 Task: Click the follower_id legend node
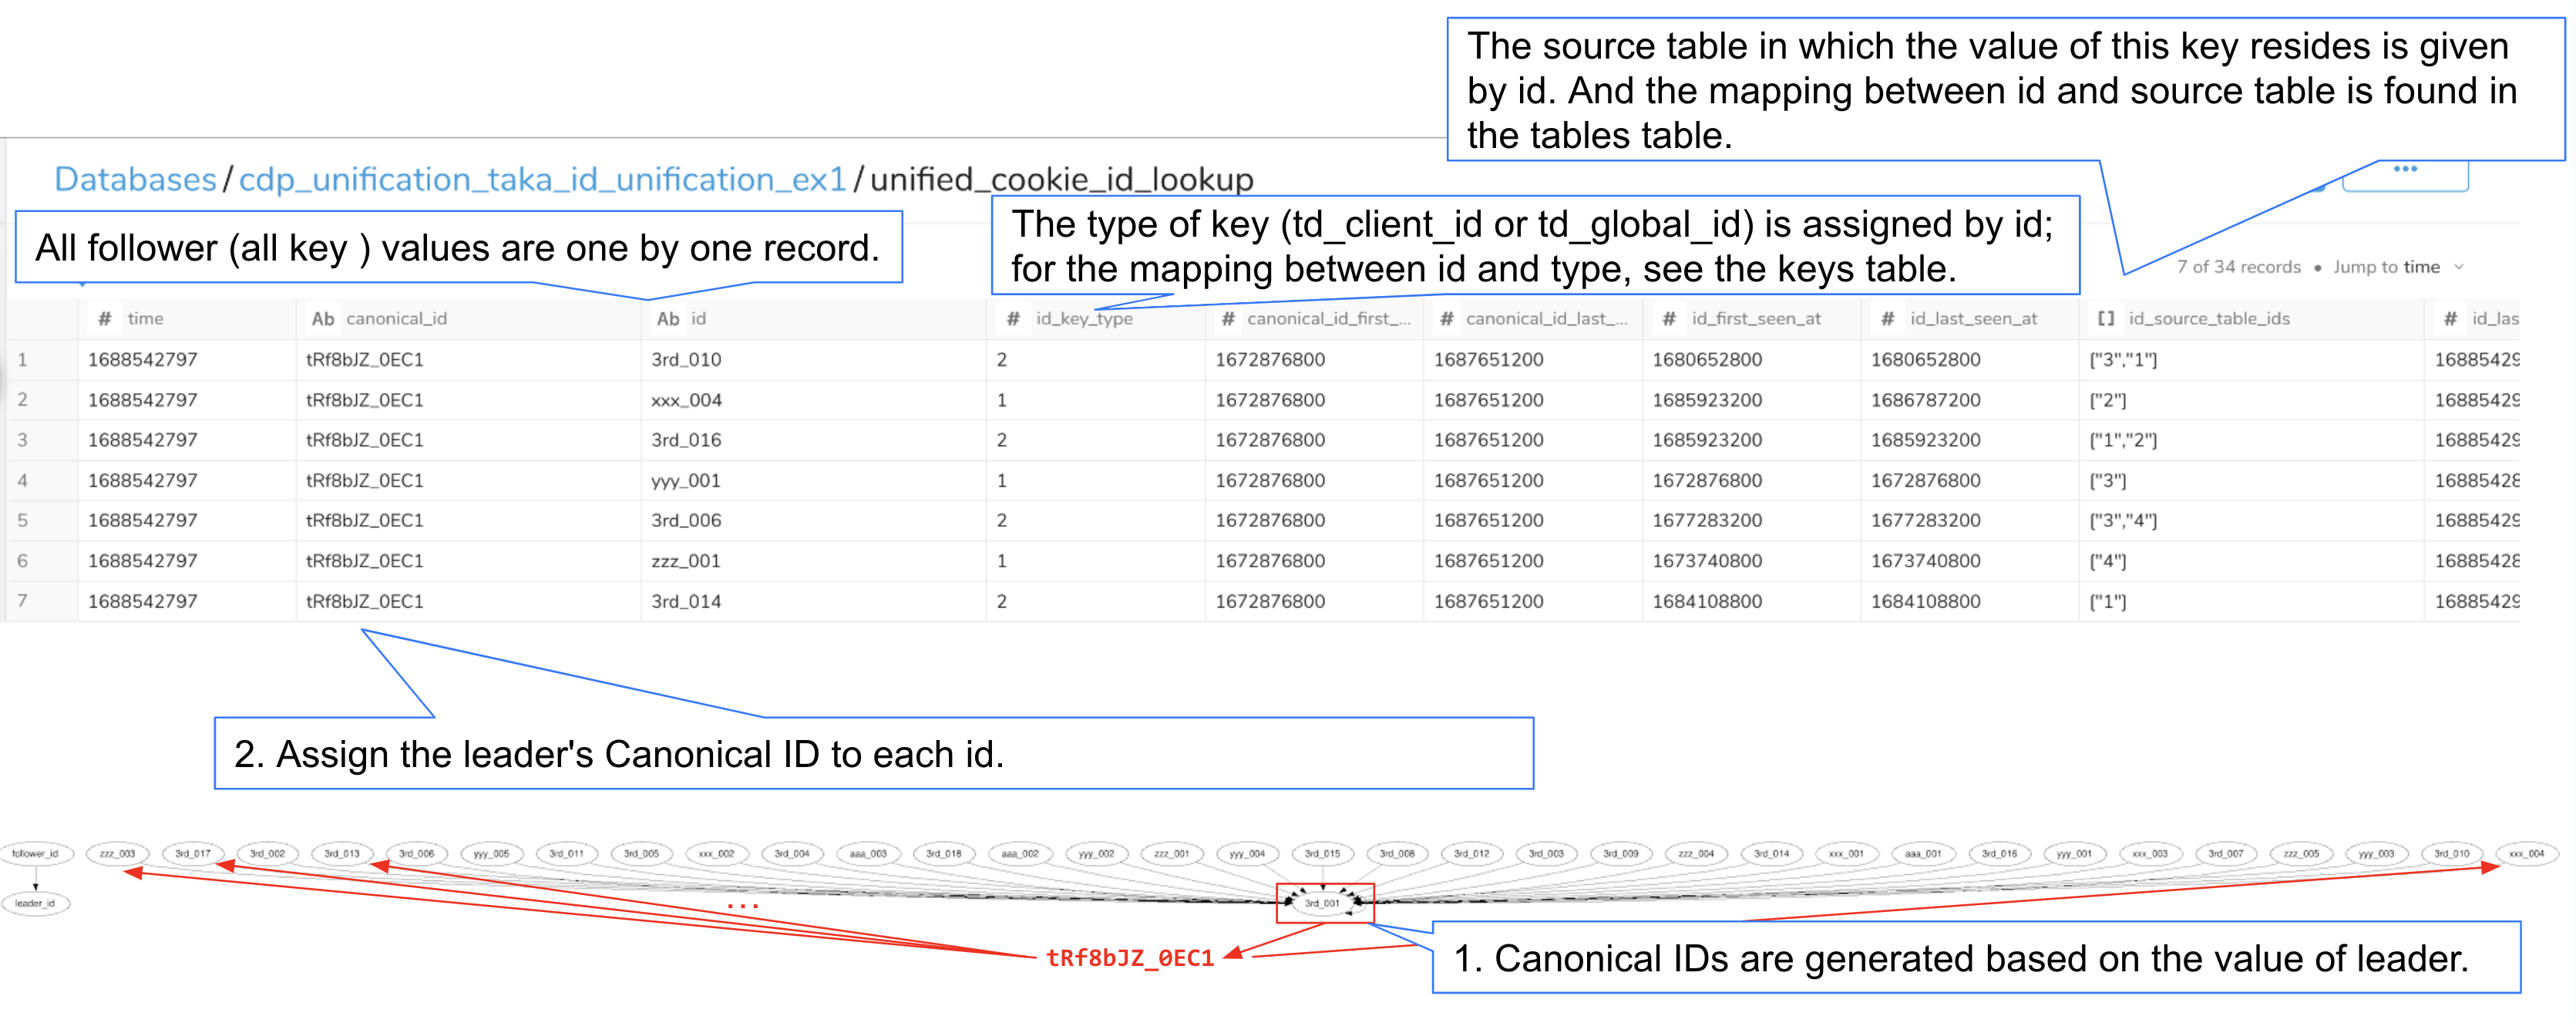(35, 854)
